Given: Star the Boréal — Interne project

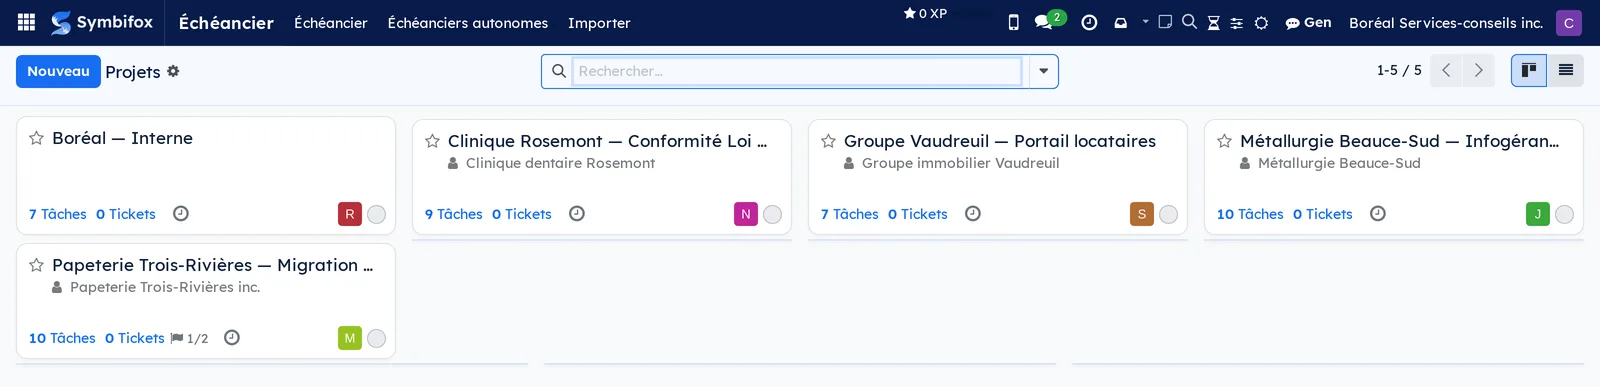Looking at the screenshot, I should [36, 138].
